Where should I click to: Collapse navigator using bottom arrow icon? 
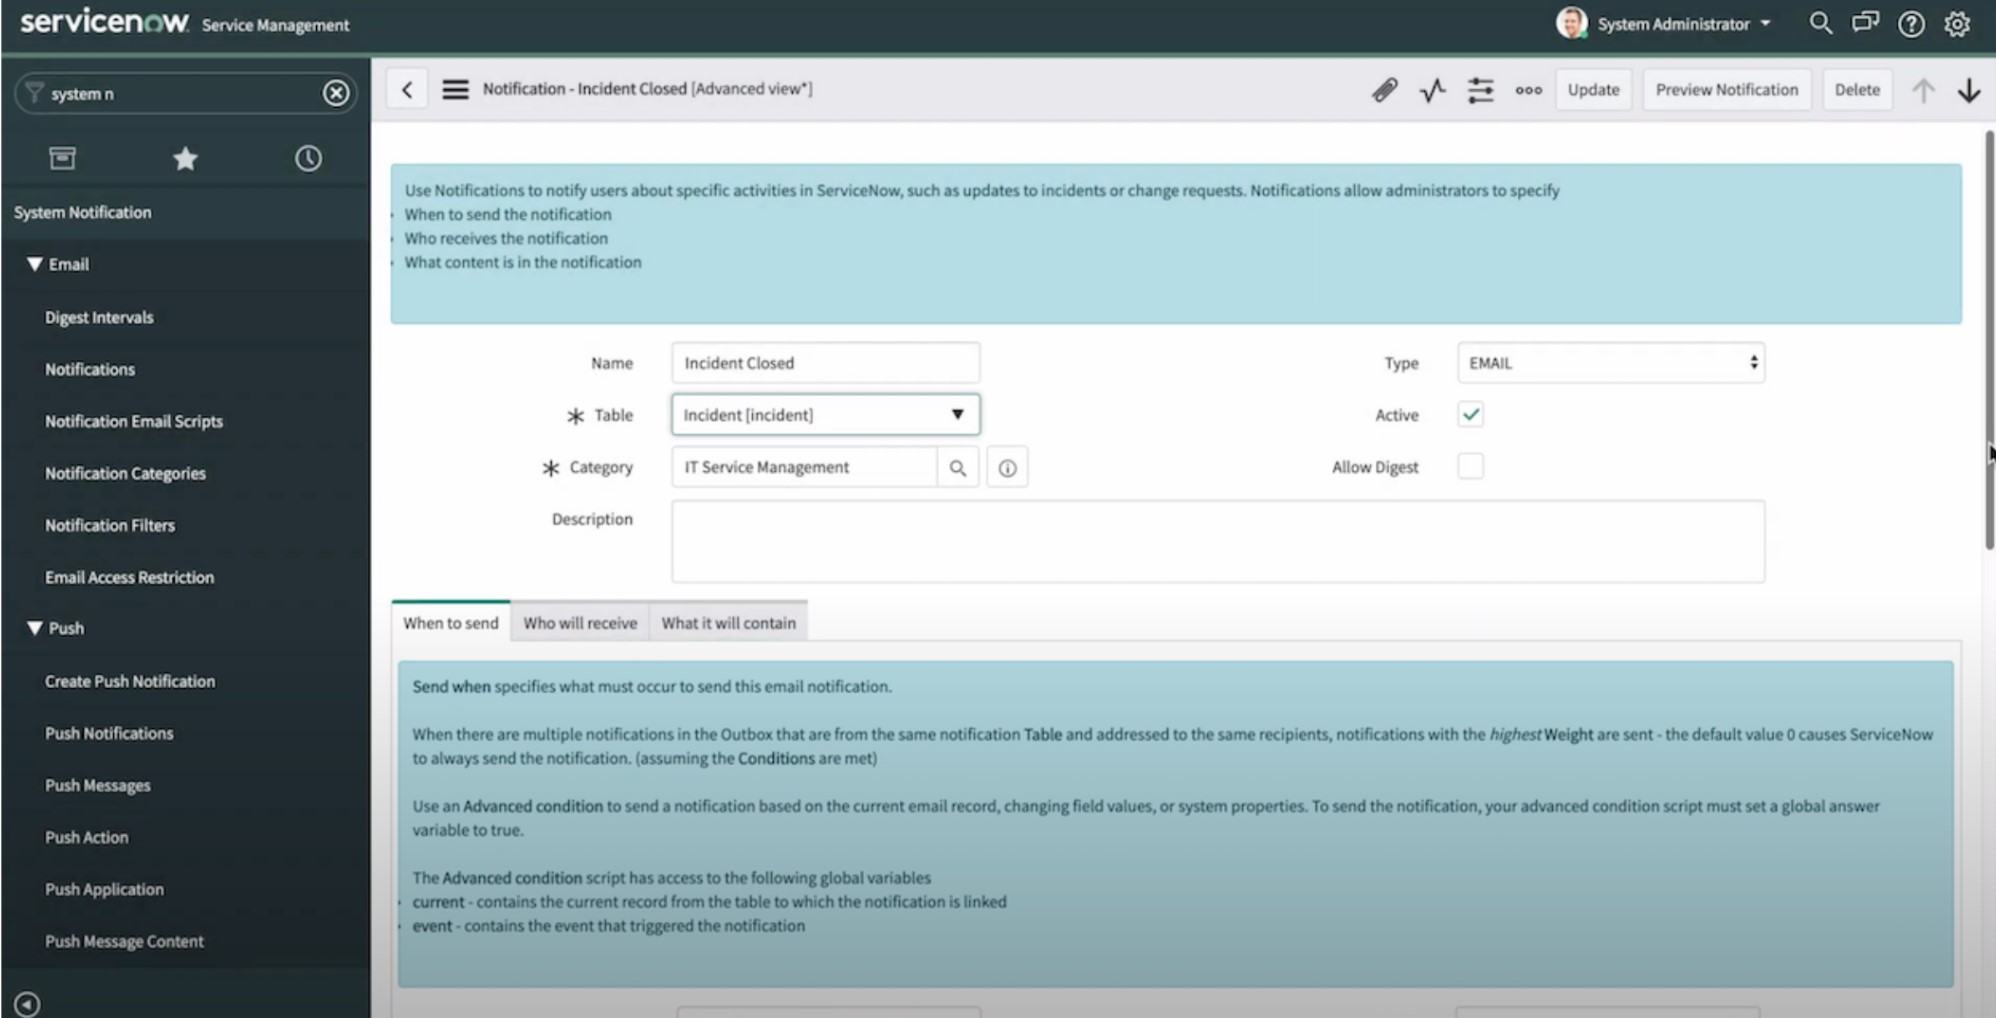pyautogui.click(x=28, y=1004)
